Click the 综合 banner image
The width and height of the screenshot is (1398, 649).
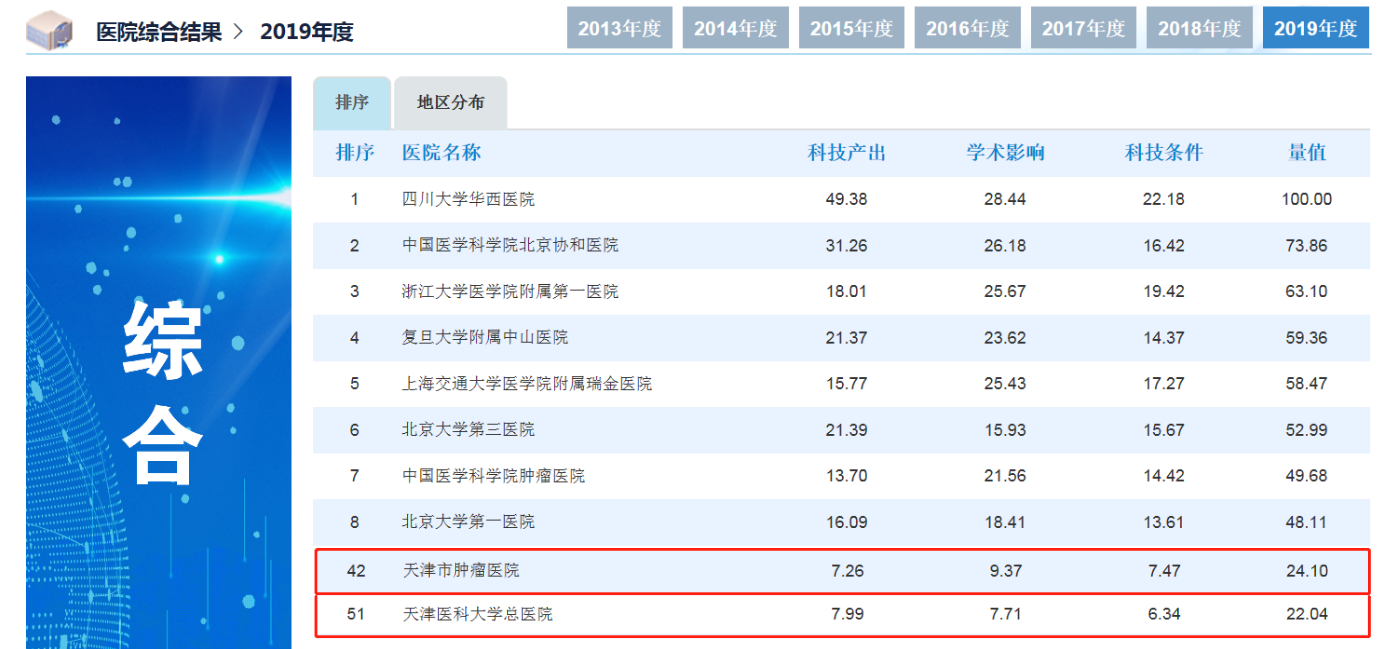tap(159, 362)
